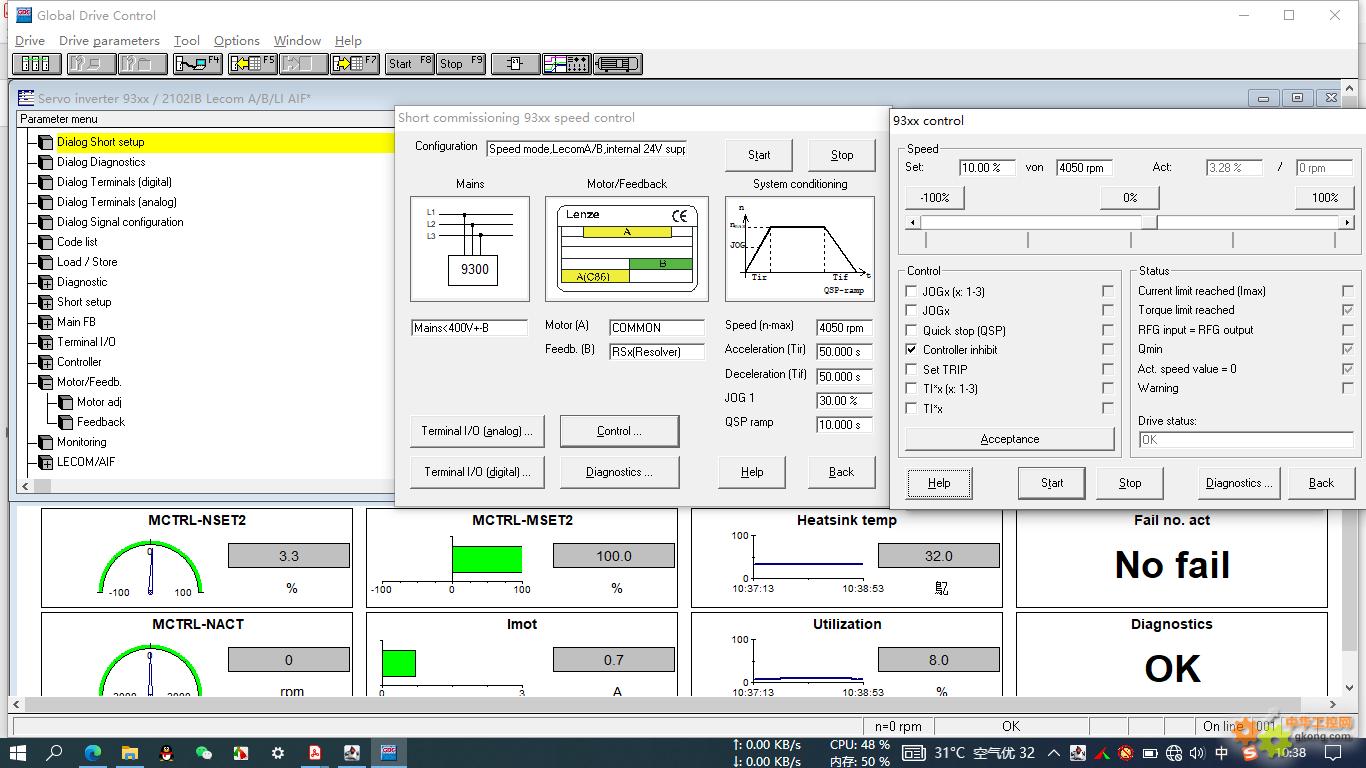Click the Control ... button

tap(619, 431)
